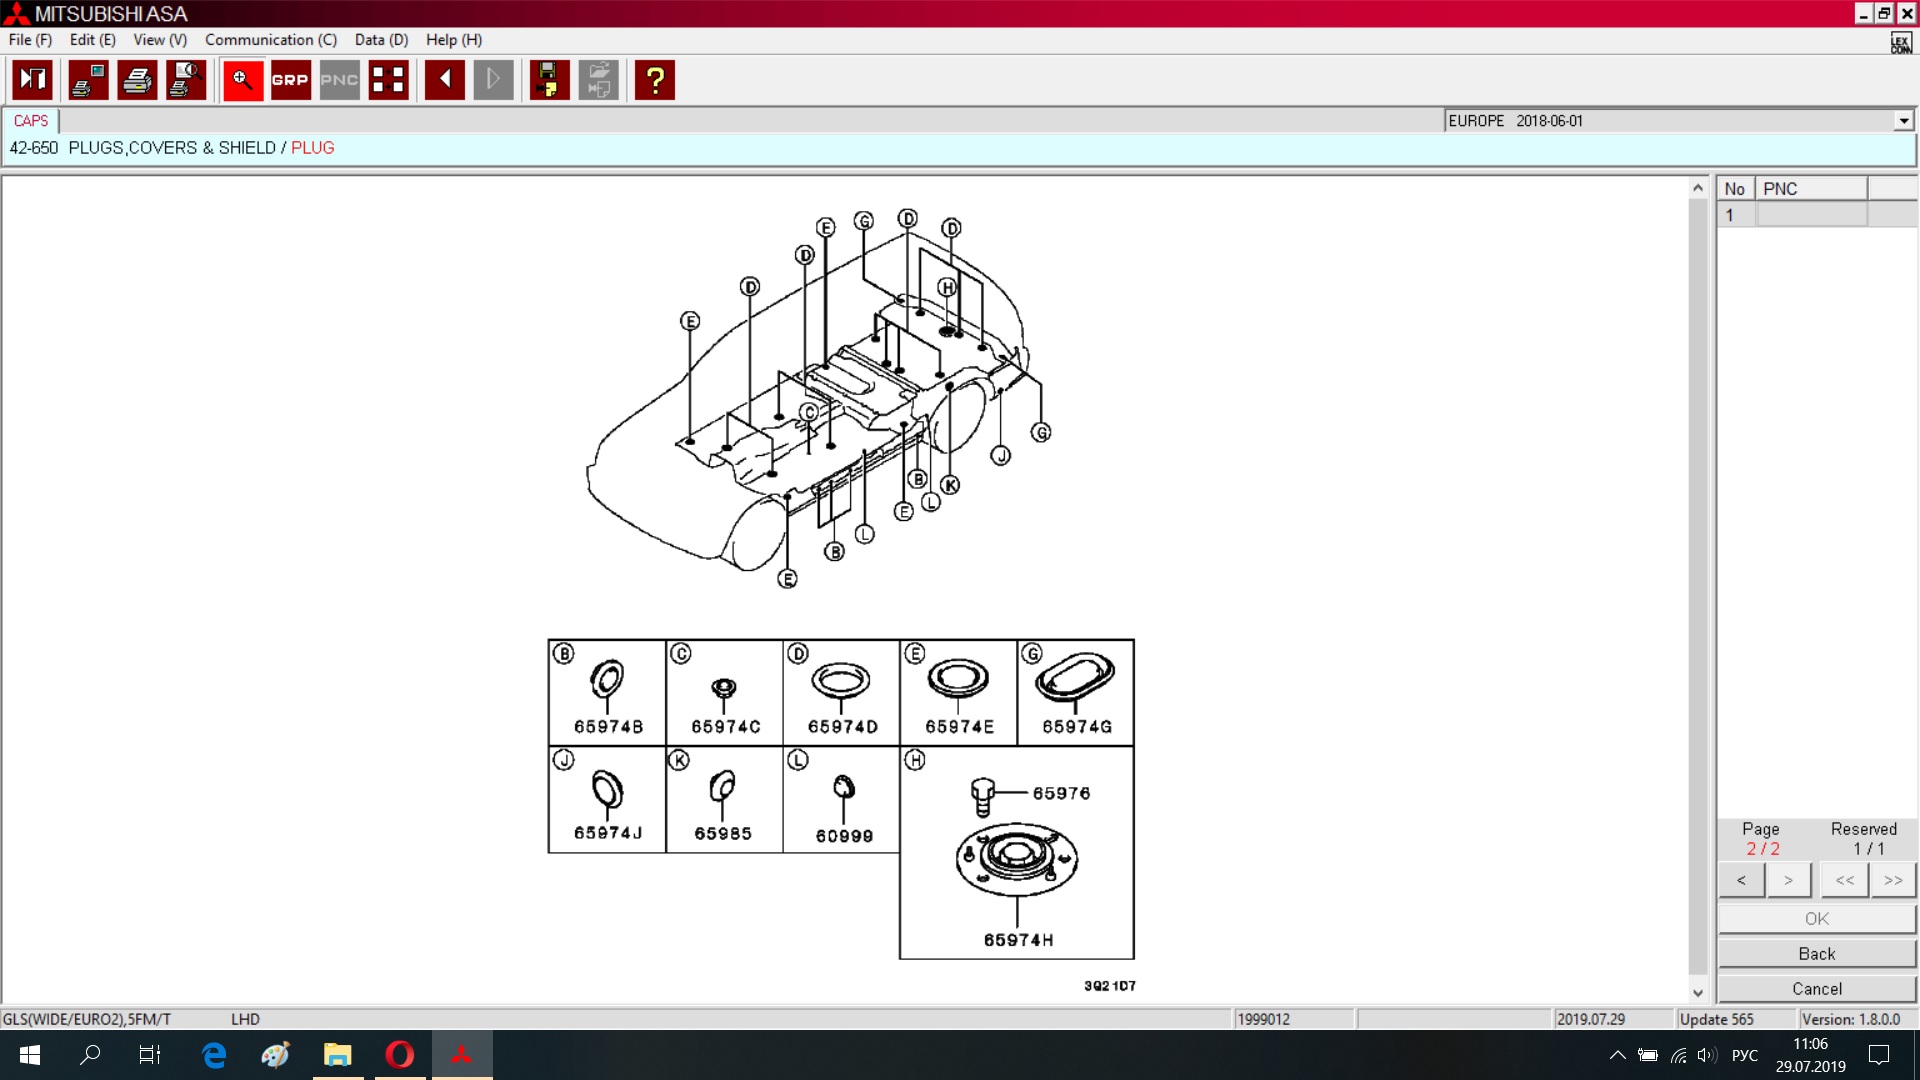Click the left arrow previous toolbar icon

coord(444,80)
